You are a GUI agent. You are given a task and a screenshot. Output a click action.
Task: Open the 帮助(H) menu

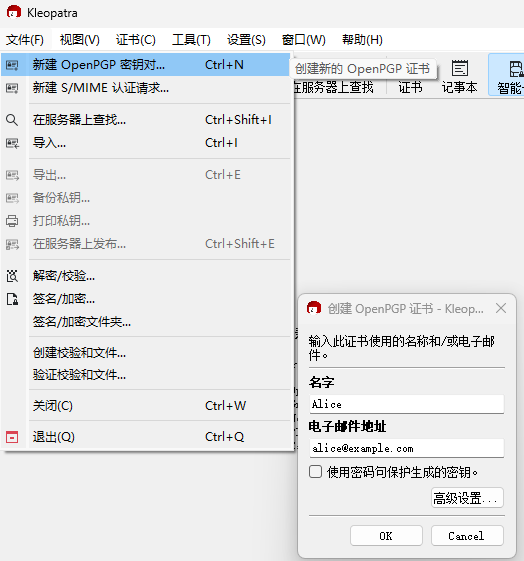click(362, 40)
